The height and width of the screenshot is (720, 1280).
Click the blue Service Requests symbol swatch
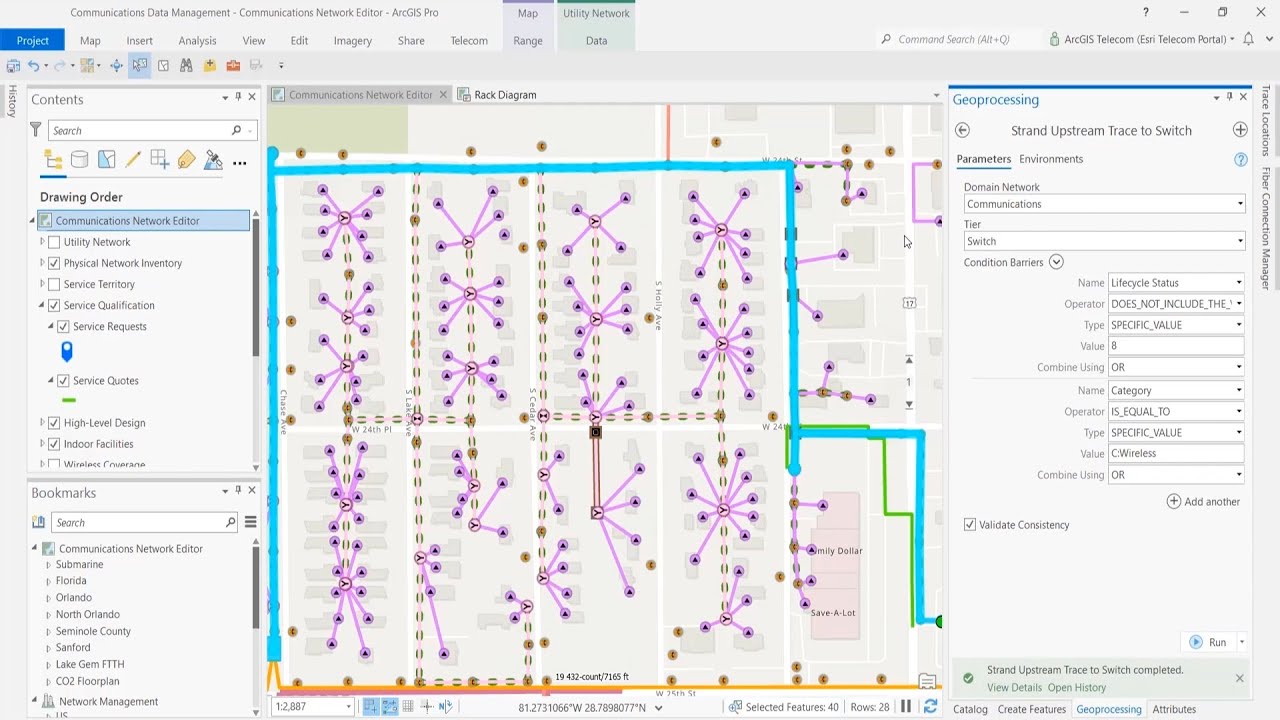click(67, 351)
